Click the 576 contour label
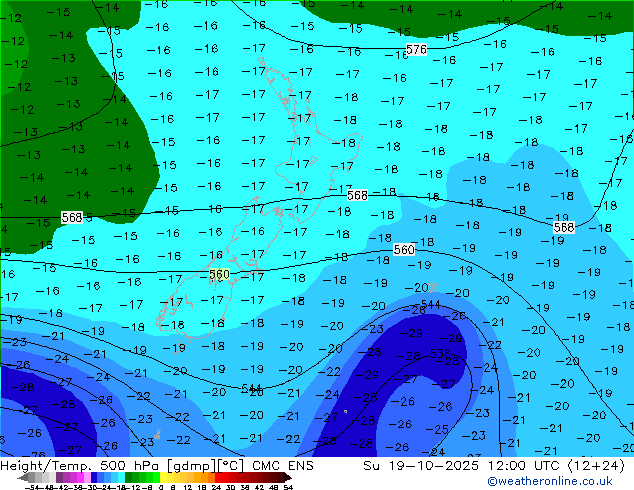 coord(416,50)
